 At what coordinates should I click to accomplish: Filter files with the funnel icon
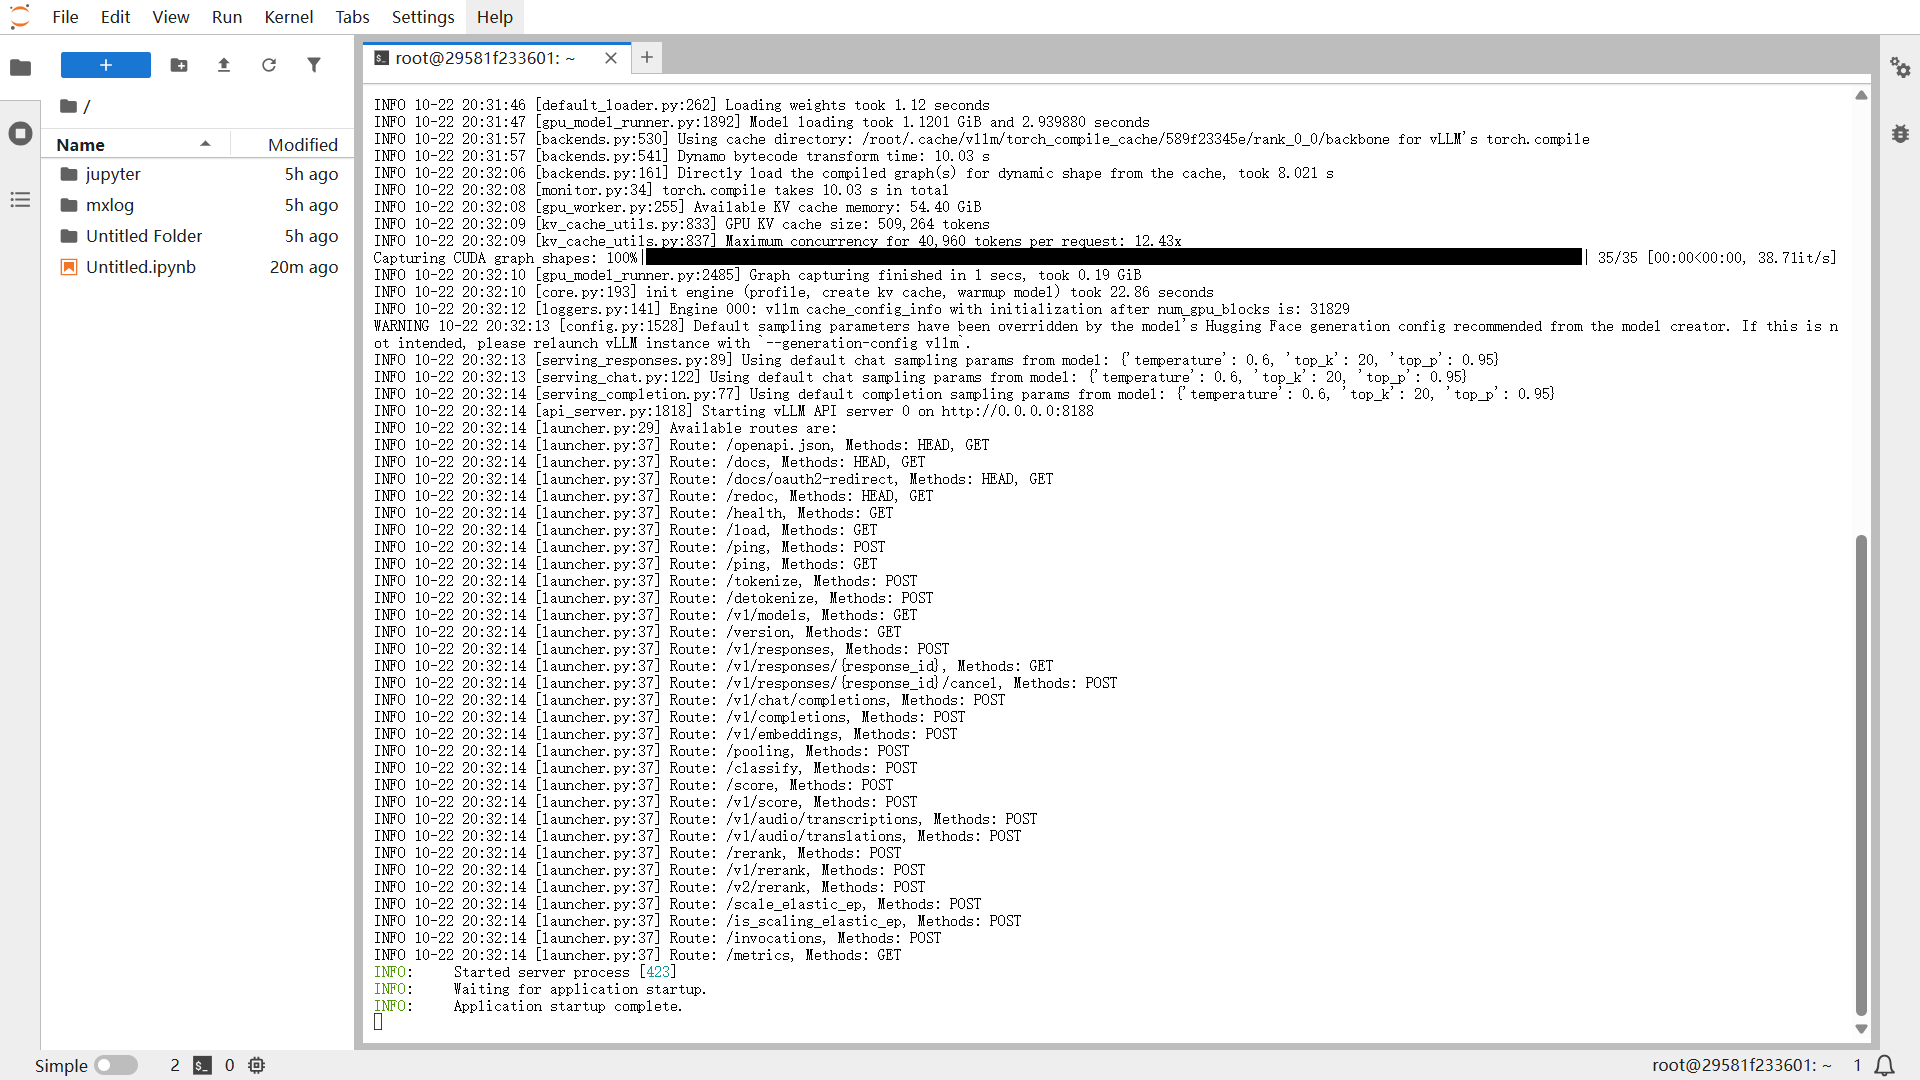[314, 65]
